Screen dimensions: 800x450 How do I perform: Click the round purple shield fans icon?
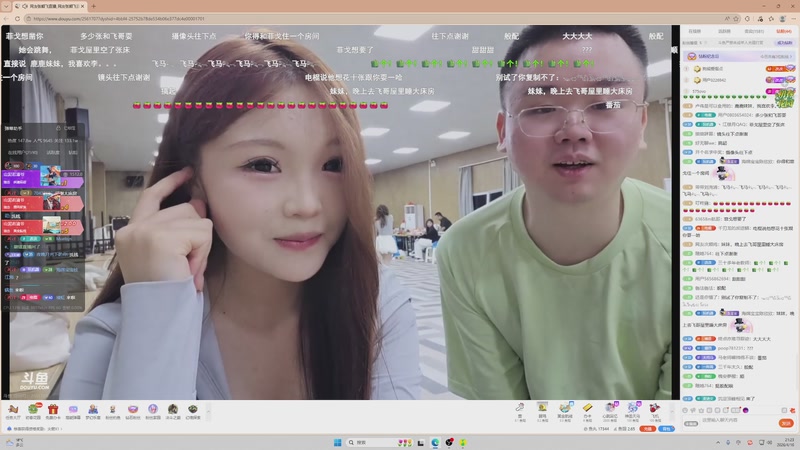pos(153,411)
